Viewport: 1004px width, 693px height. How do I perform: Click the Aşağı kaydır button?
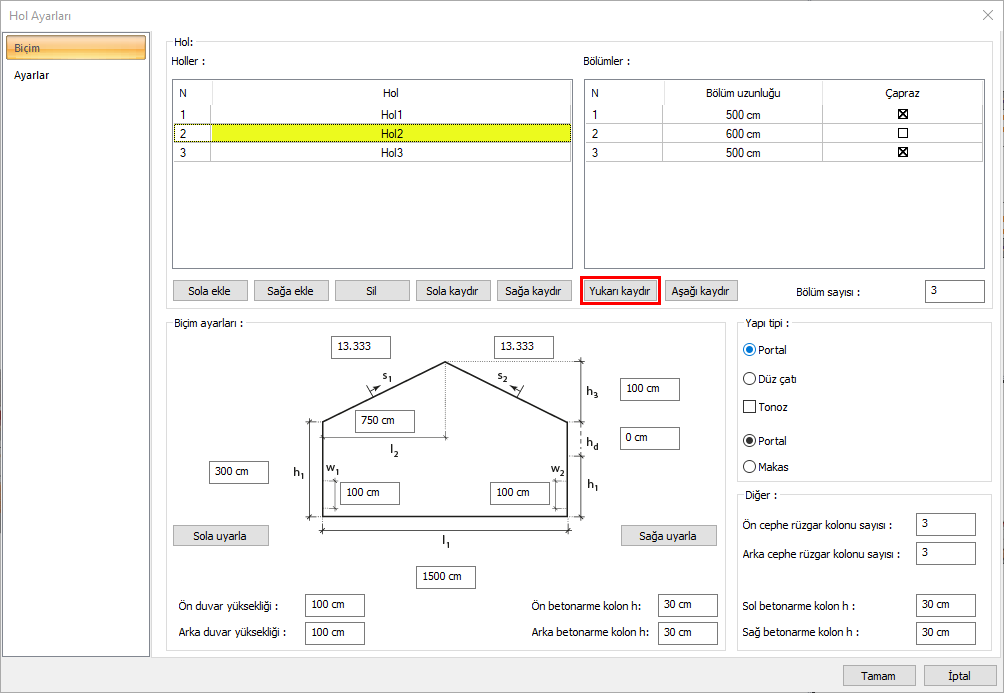point(701,291)
